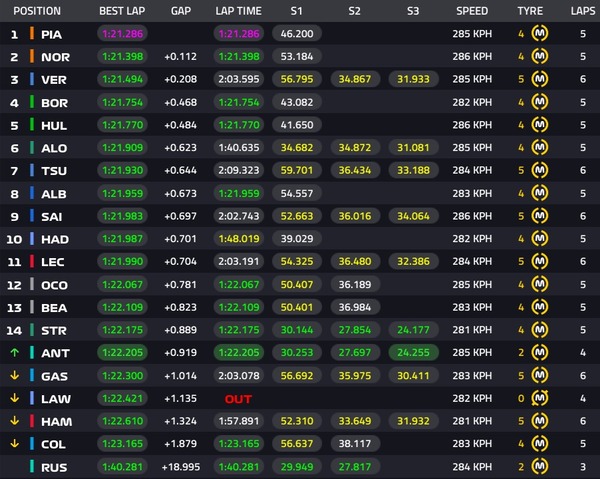
Task: Click the red OUT status for LAW
Action: coord(238,399)
